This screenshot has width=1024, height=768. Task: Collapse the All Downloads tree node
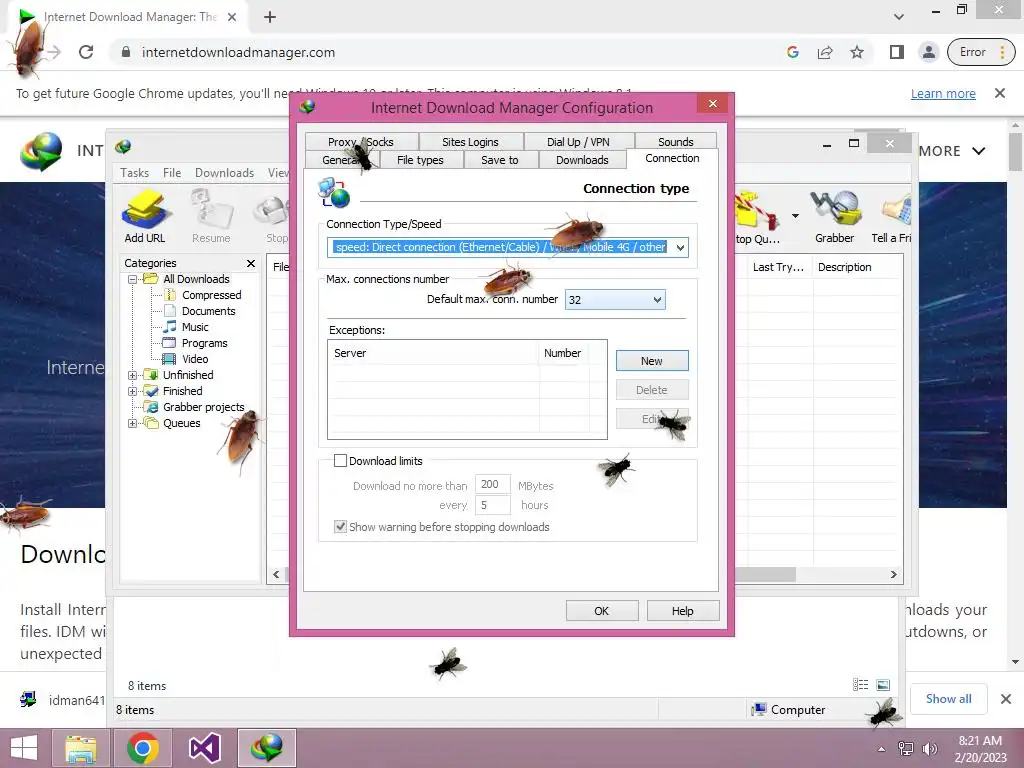(x=133, y=280)
